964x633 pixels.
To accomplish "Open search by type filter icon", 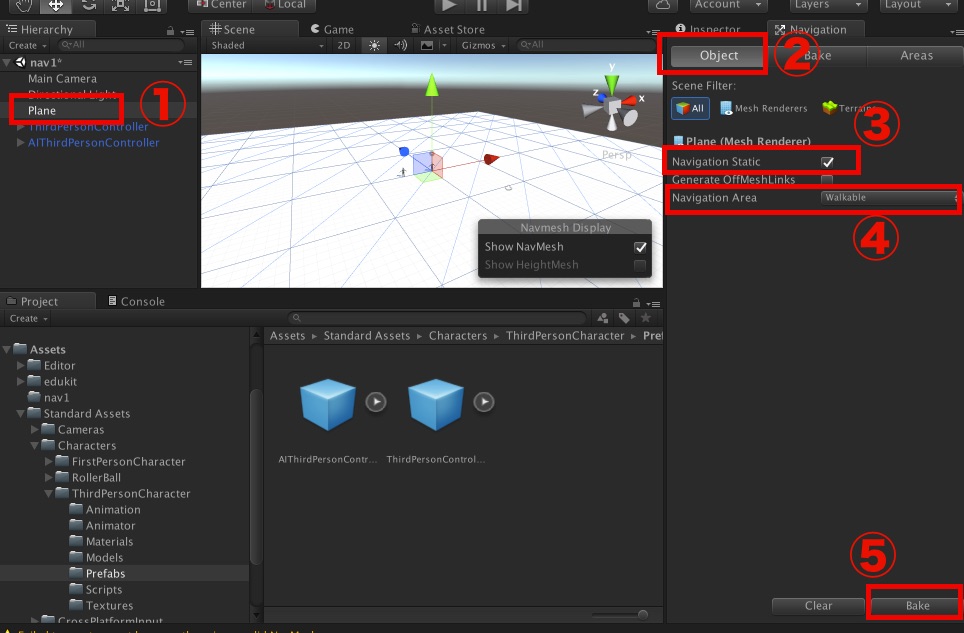I will click(602, 318).
